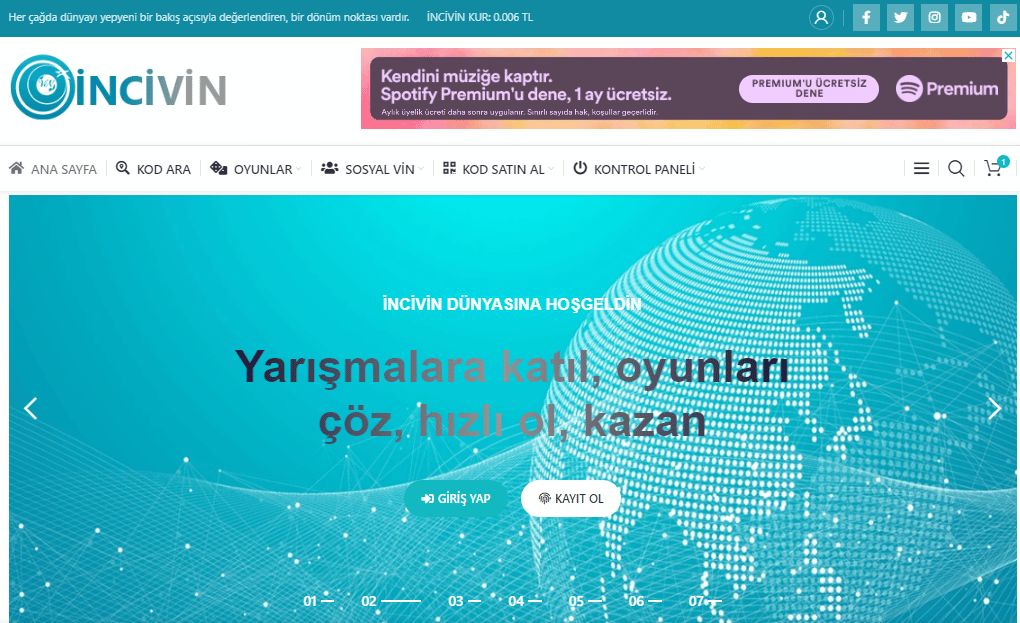Expand the KOD SATIN AL dropdown chevron
The height and width of the screenshot is (623, 1020).
tap(551, 169)
